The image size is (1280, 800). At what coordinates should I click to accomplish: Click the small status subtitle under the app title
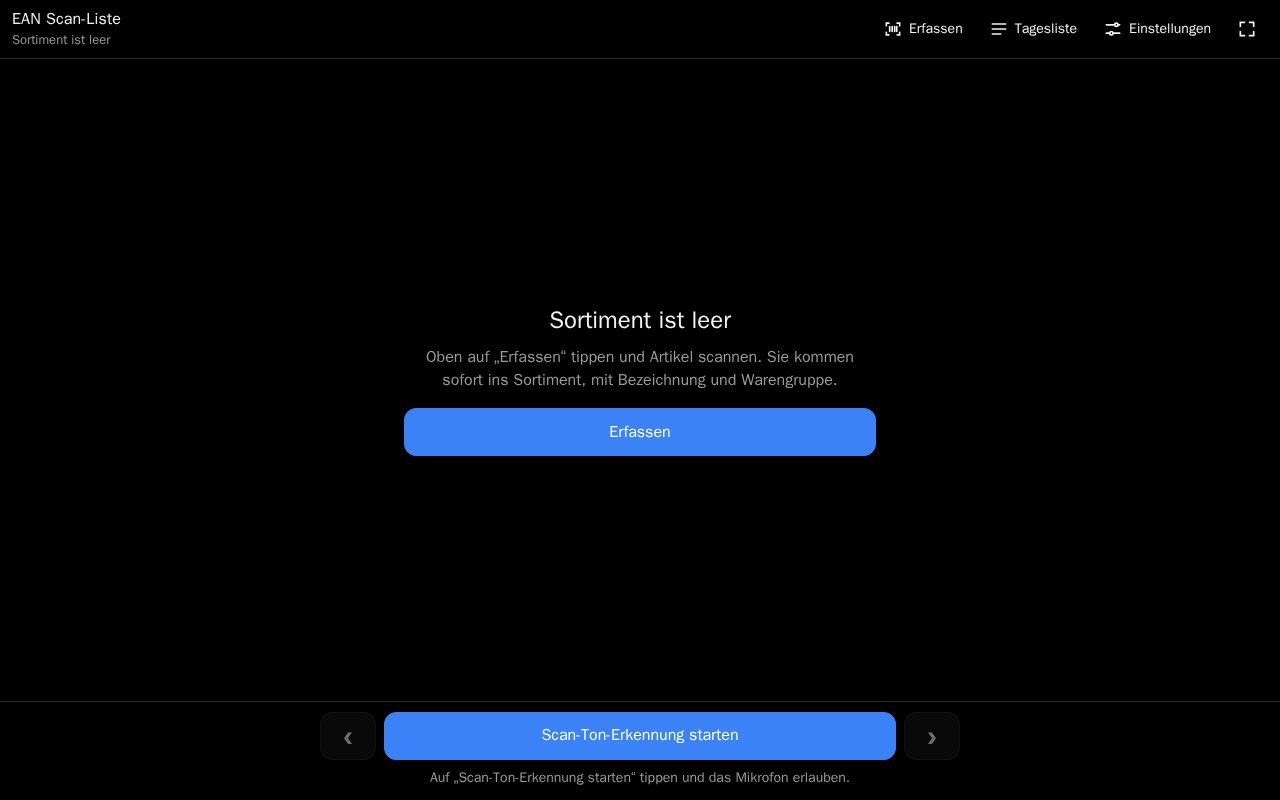(61, 40)
